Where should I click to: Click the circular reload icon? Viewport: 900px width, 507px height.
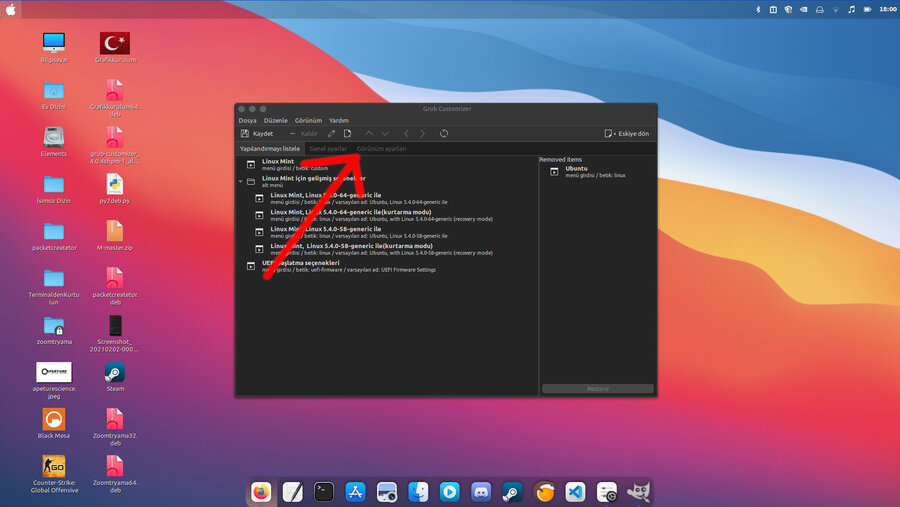tap(444, 133)
